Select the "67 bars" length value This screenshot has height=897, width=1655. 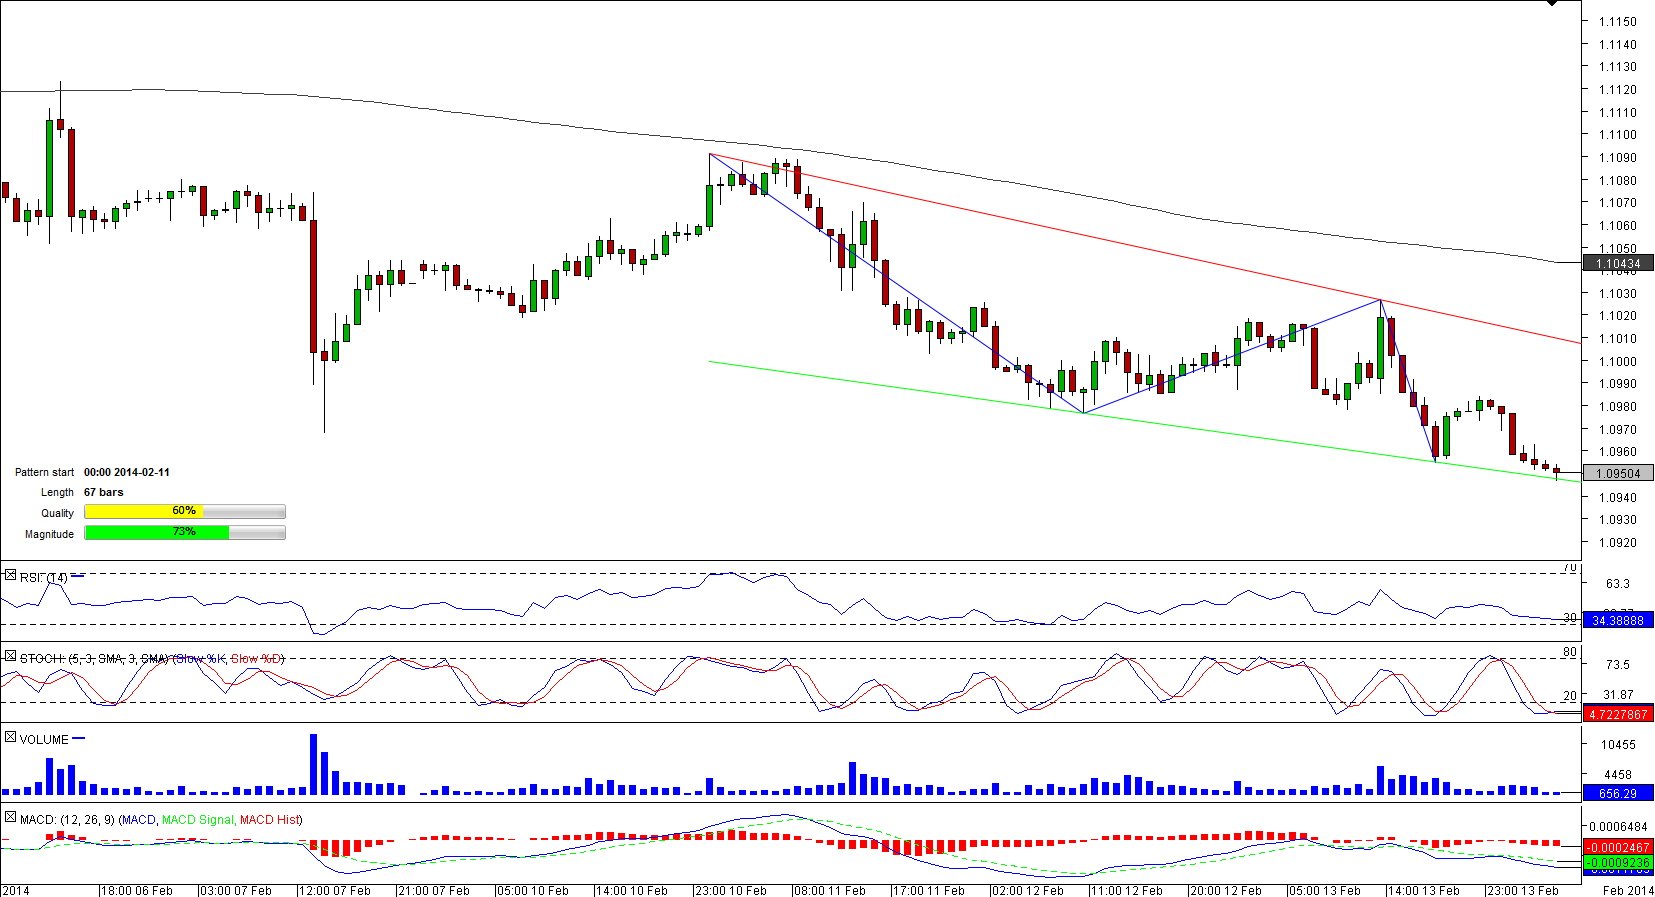pos(104,493)
